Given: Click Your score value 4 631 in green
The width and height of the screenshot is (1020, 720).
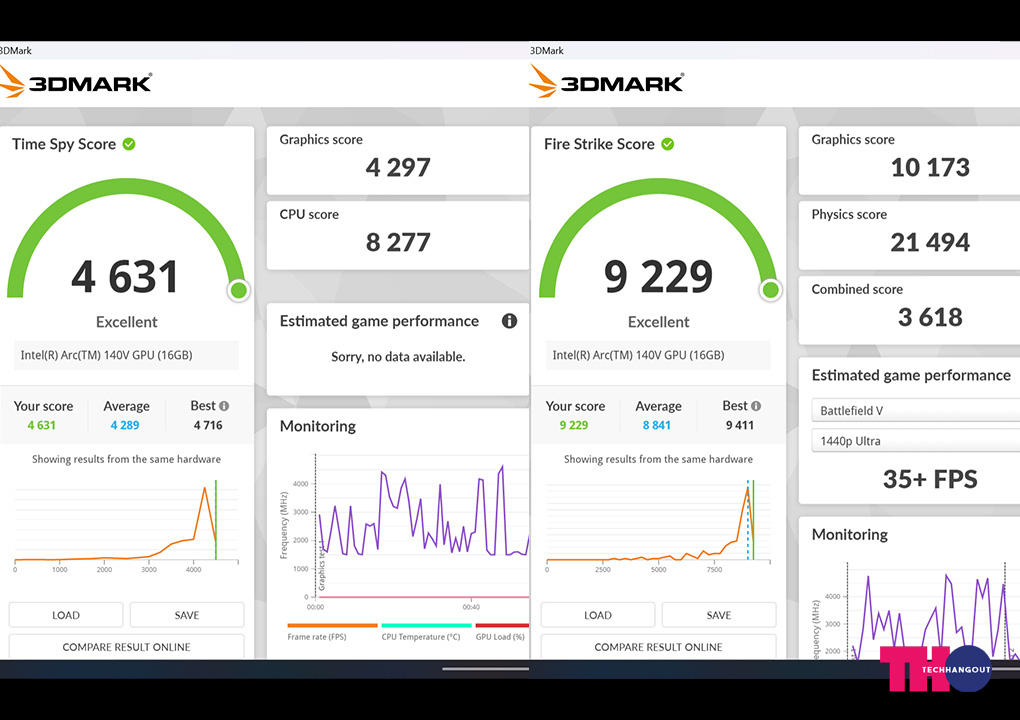Looking at the screenshot, I should (x=42, y=425).
